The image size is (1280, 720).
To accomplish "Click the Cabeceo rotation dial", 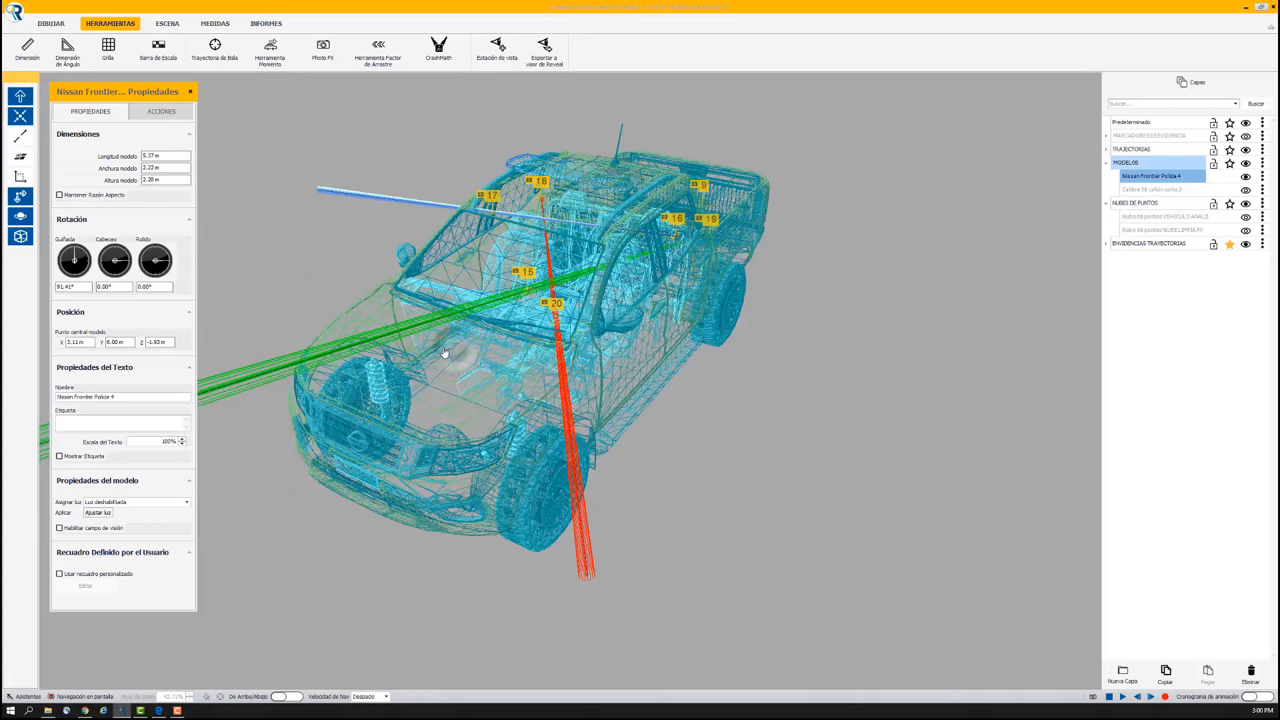I will [115, 261].
